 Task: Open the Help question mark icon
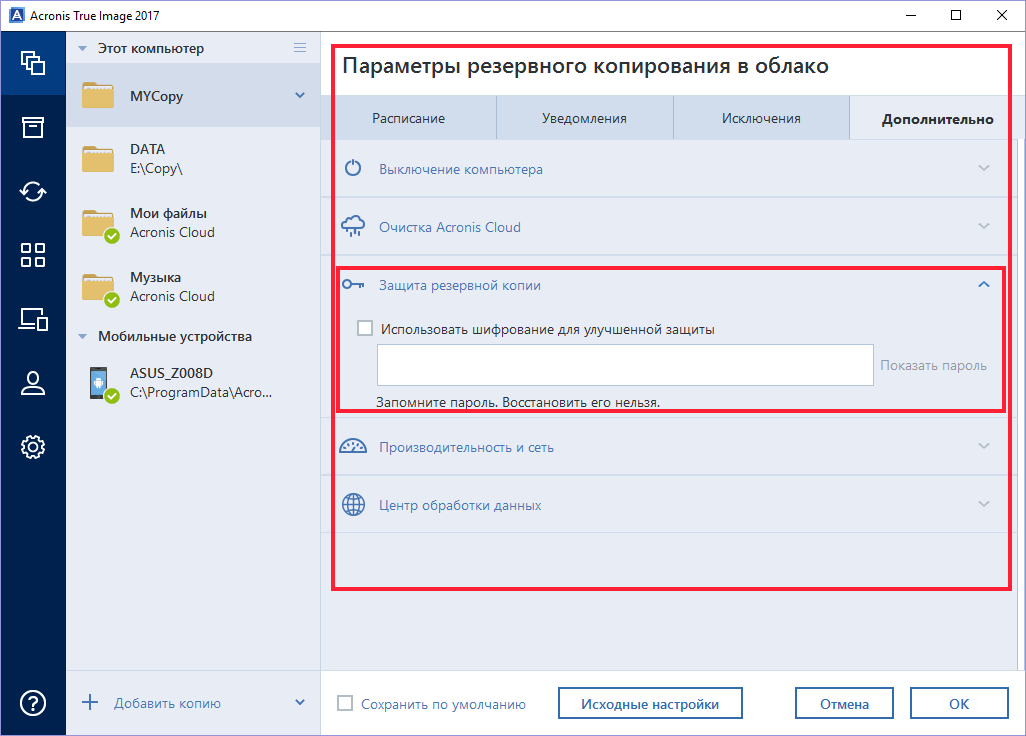click(x=33, y=703)
